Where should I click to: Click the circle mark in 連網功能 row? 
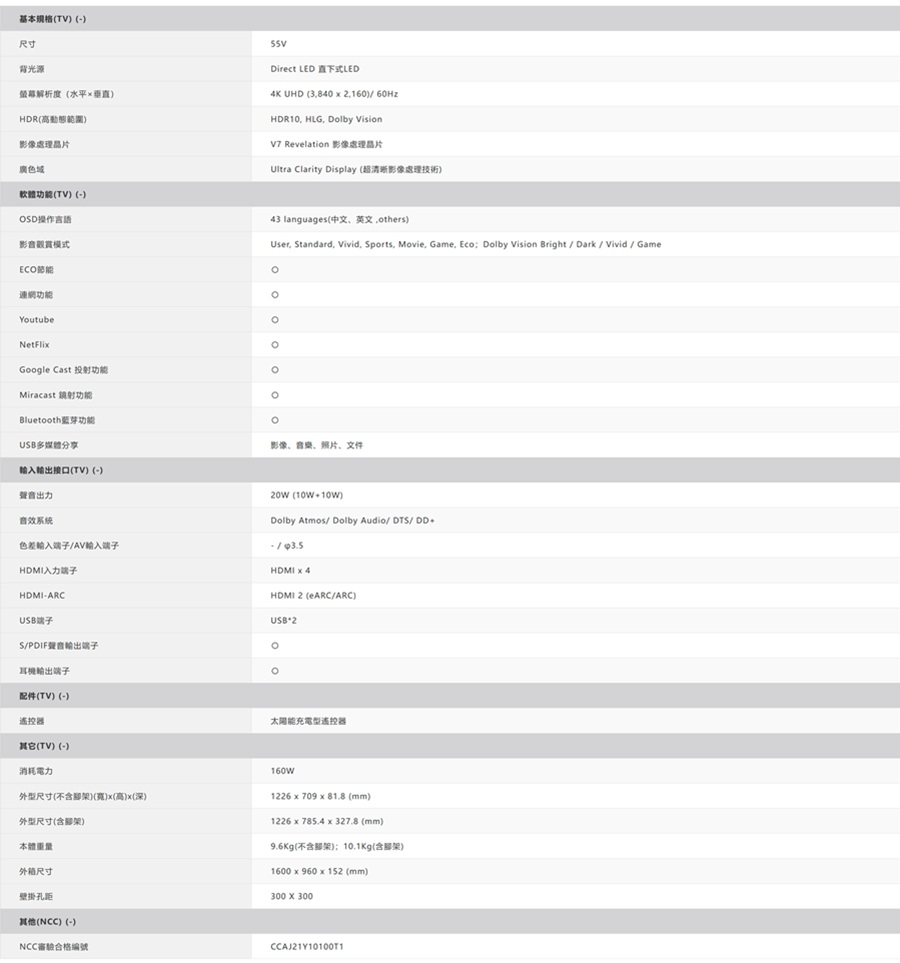275,295
